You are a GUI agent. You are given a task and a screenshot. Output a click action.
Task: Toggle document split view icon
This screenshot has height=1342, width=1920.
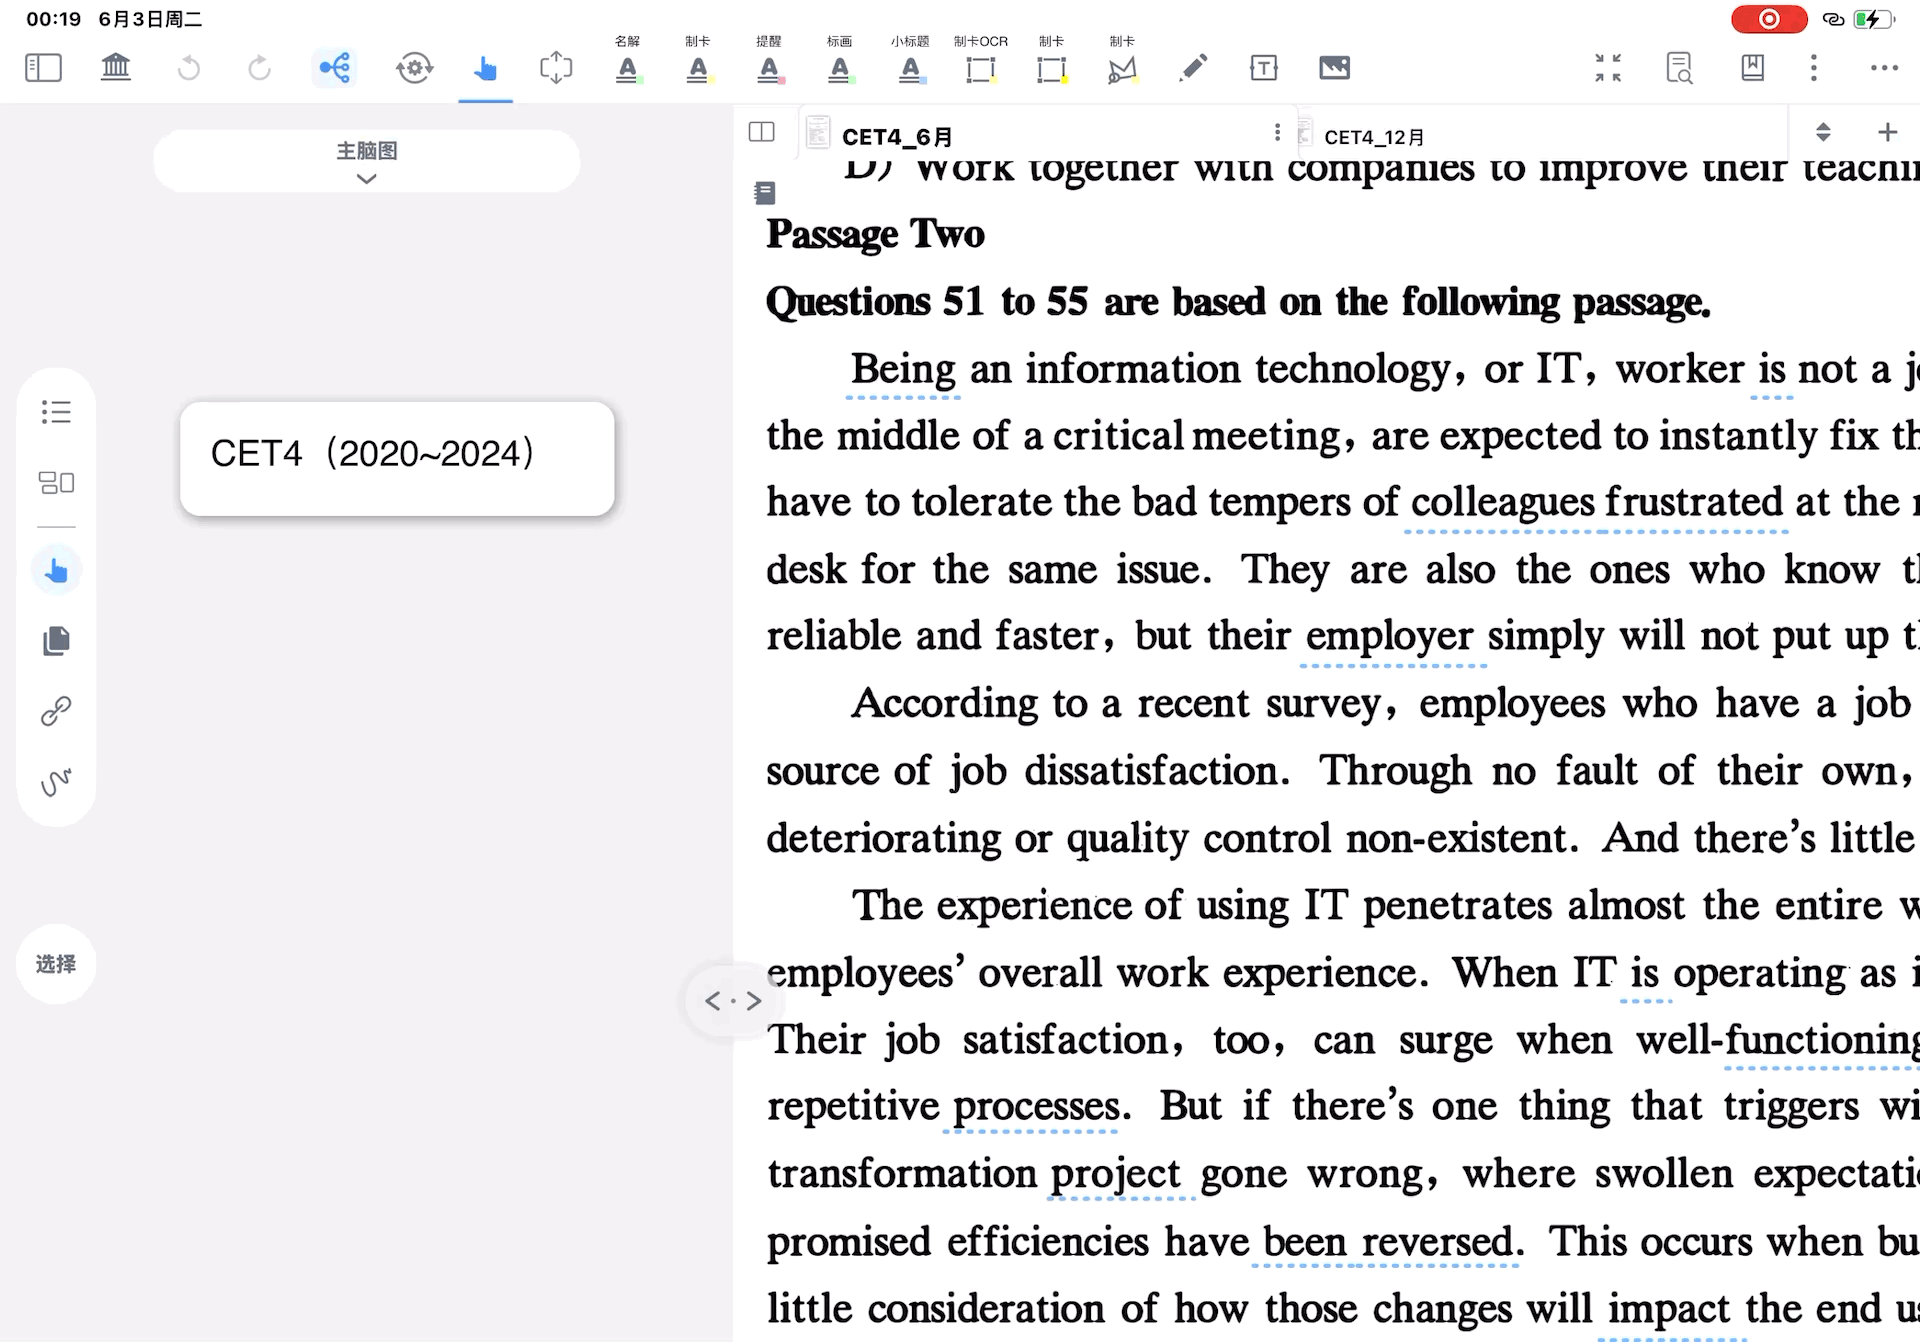762,133
